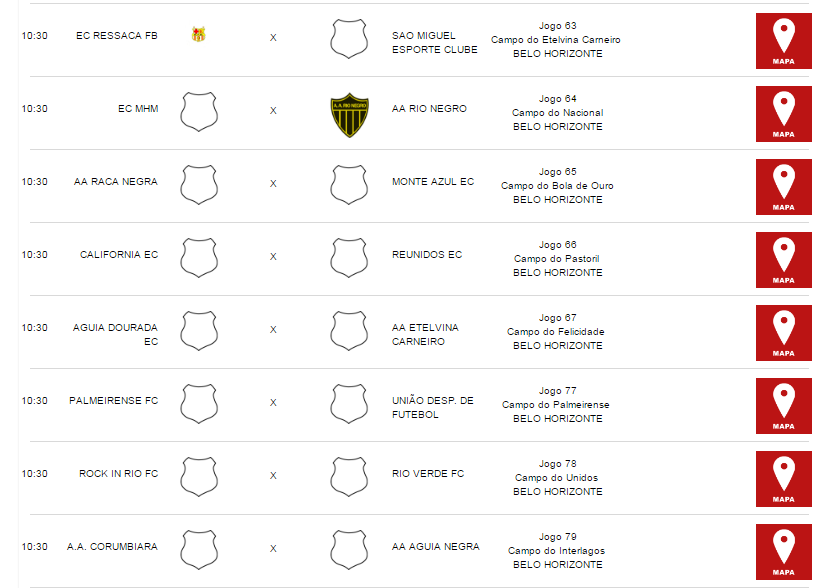Screen dimensions: 818x588
Task: Click the EC MHM blank shield
Action: coord(199,112)
